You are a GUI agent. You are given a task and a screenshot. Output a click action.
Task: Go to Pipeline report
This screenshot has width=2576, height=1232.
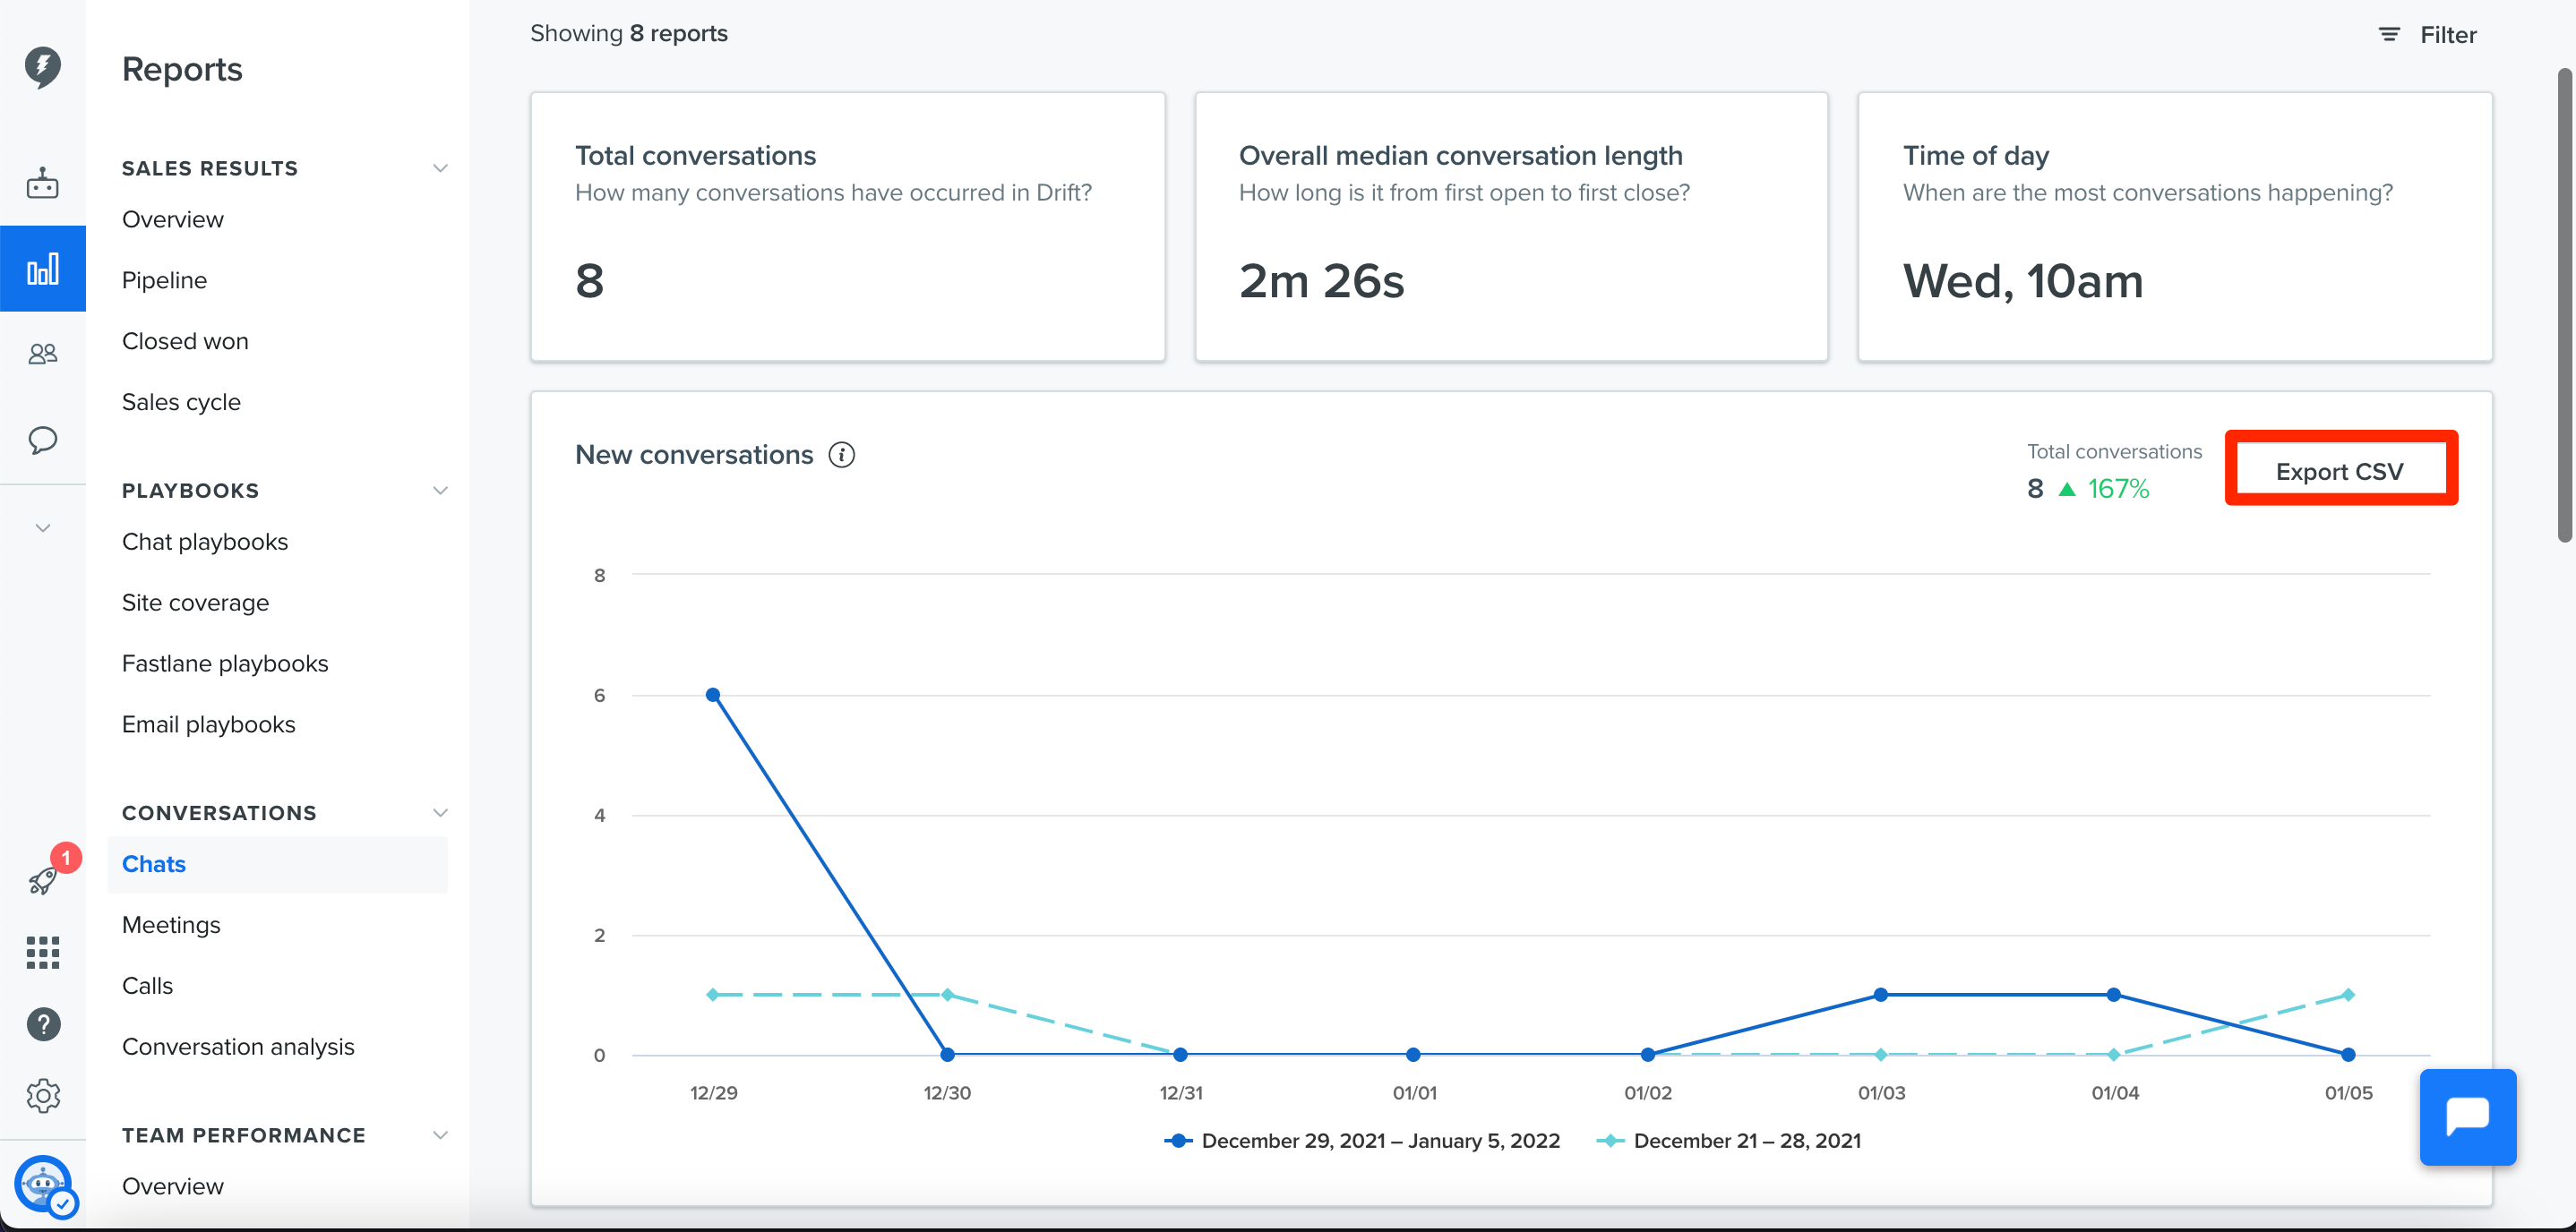164,280
